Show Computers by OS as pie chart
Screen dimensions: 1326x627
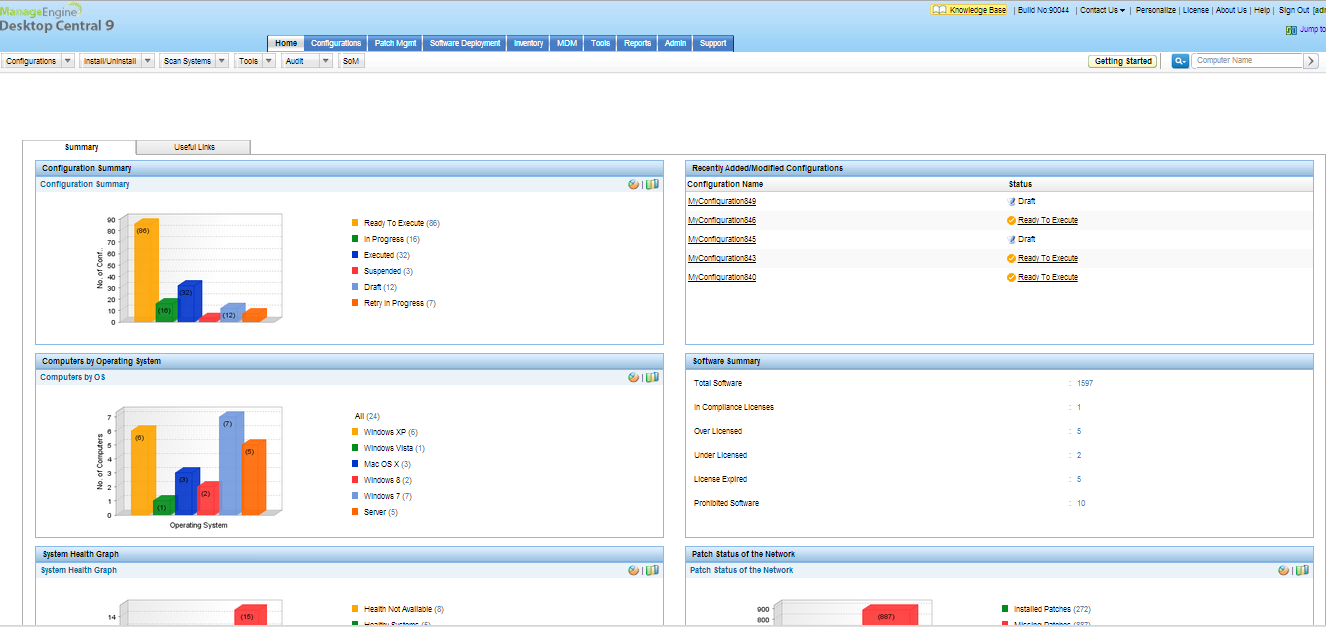[x=633, y=377]
